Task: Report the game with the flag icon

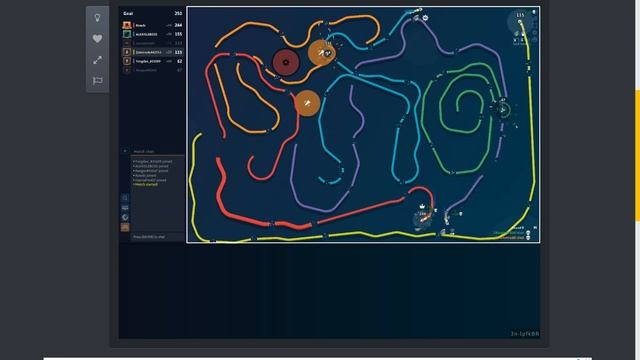Action: click(97, 80)
